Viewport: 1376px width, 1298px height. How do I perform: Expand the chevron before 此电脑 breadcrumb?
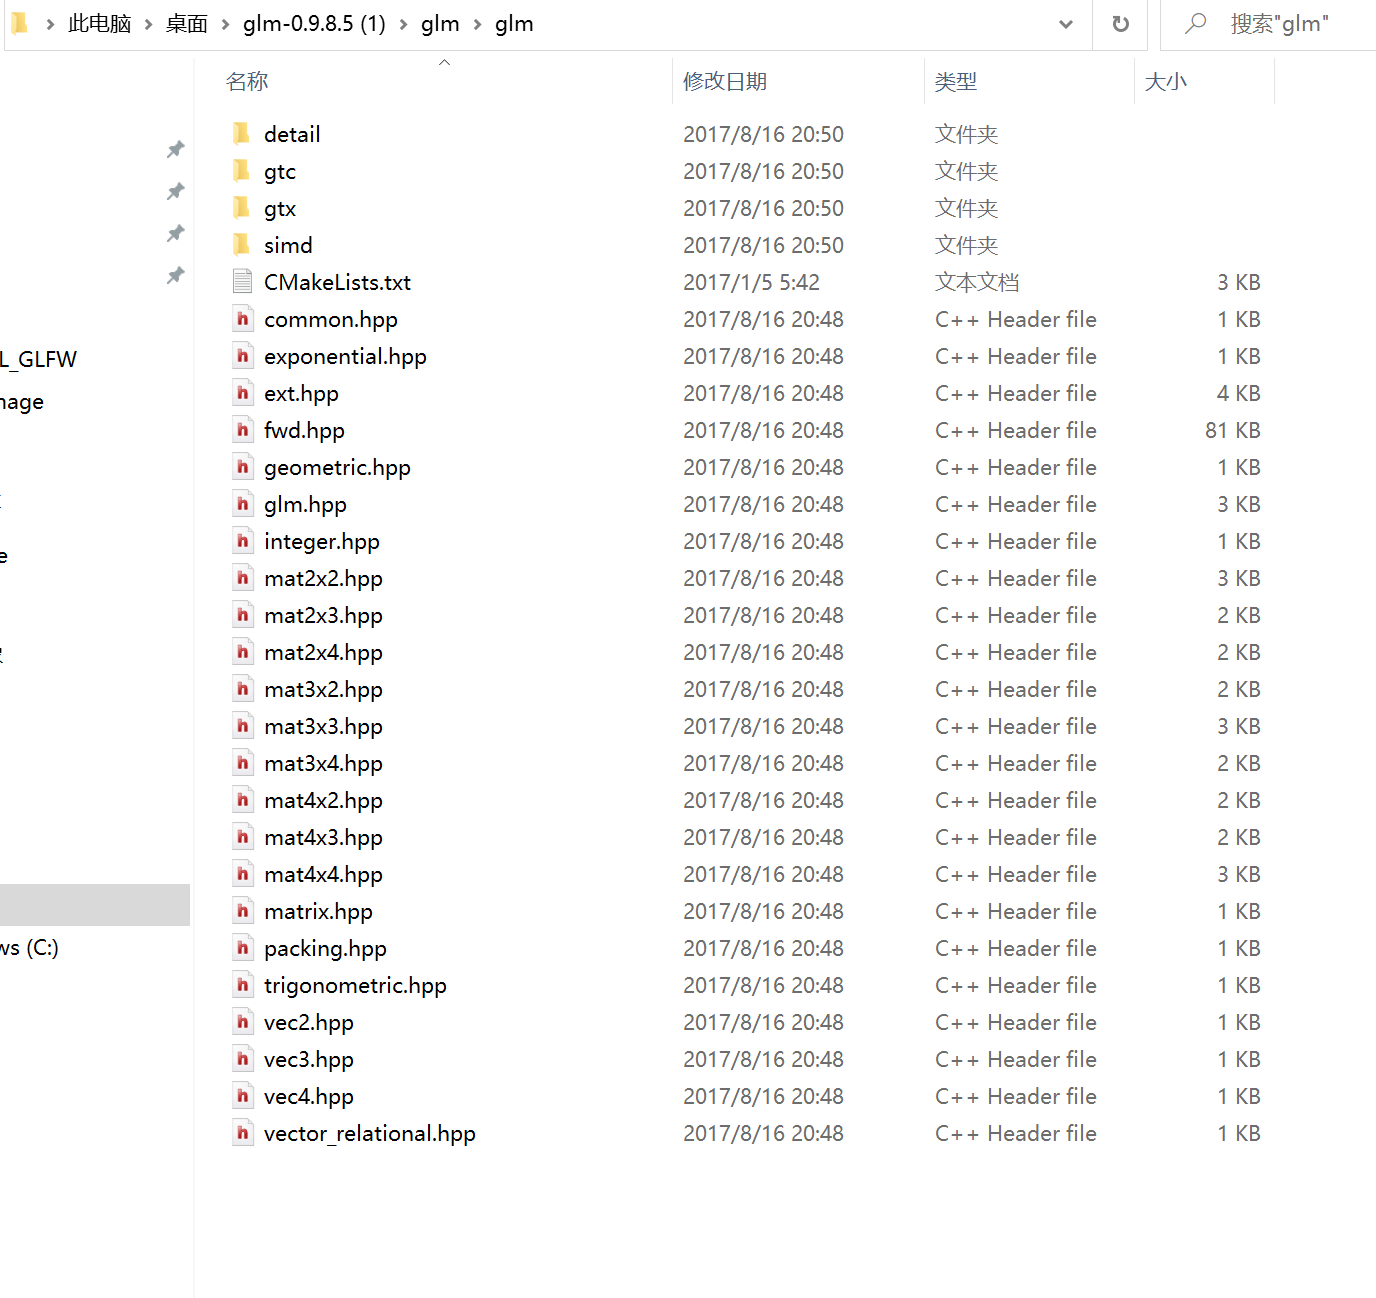tap(50, 24)
